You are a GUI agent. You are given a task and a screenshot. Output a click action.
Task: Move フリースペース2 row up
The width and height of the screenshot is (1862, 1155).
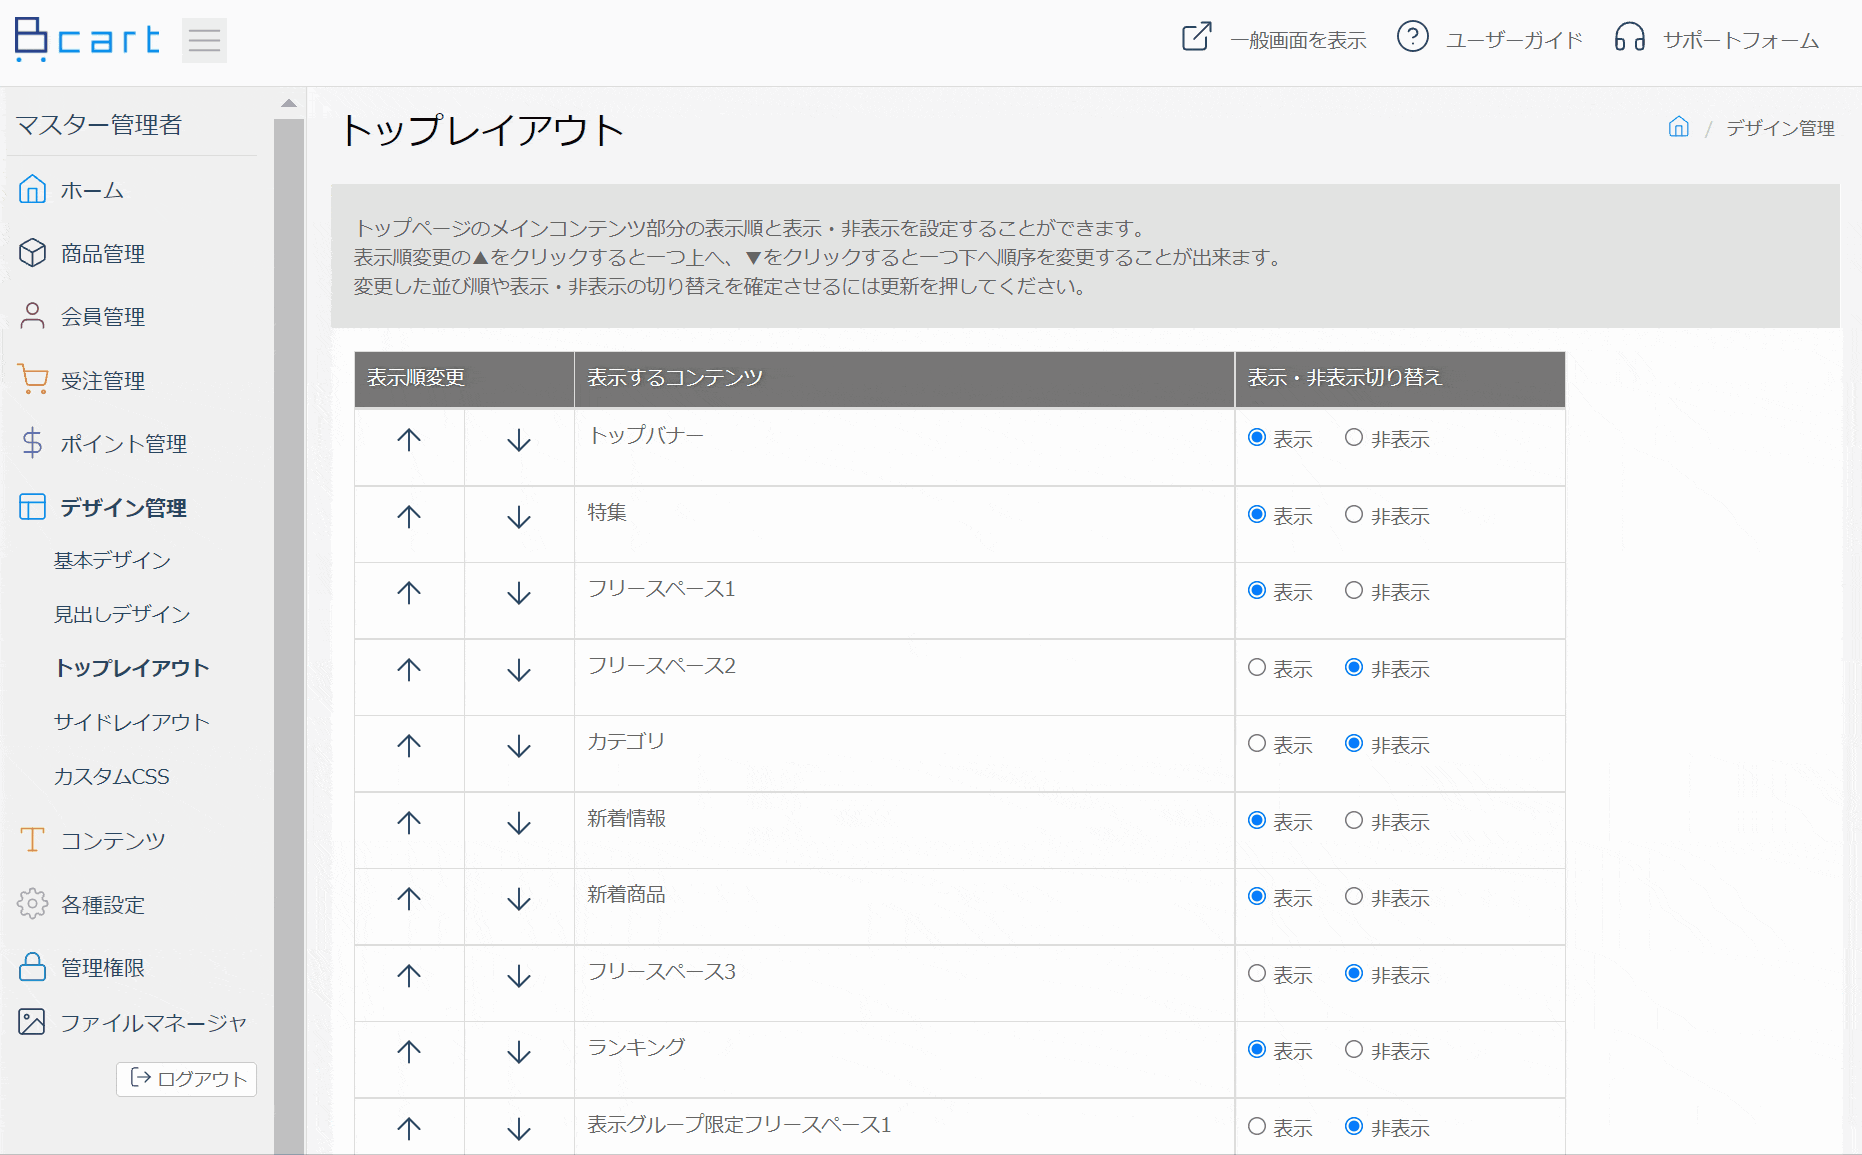(409, 670)
